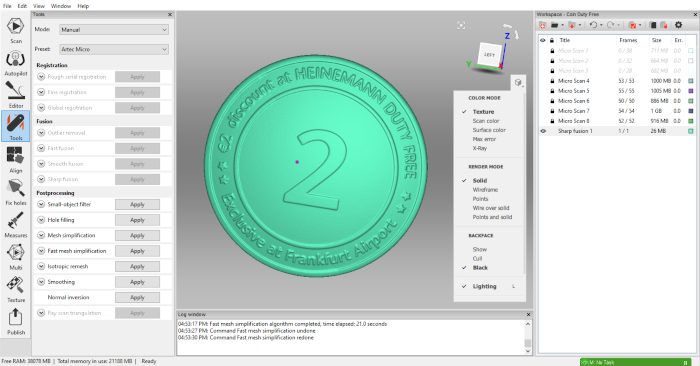Open the Align panel

click(16, 160)
